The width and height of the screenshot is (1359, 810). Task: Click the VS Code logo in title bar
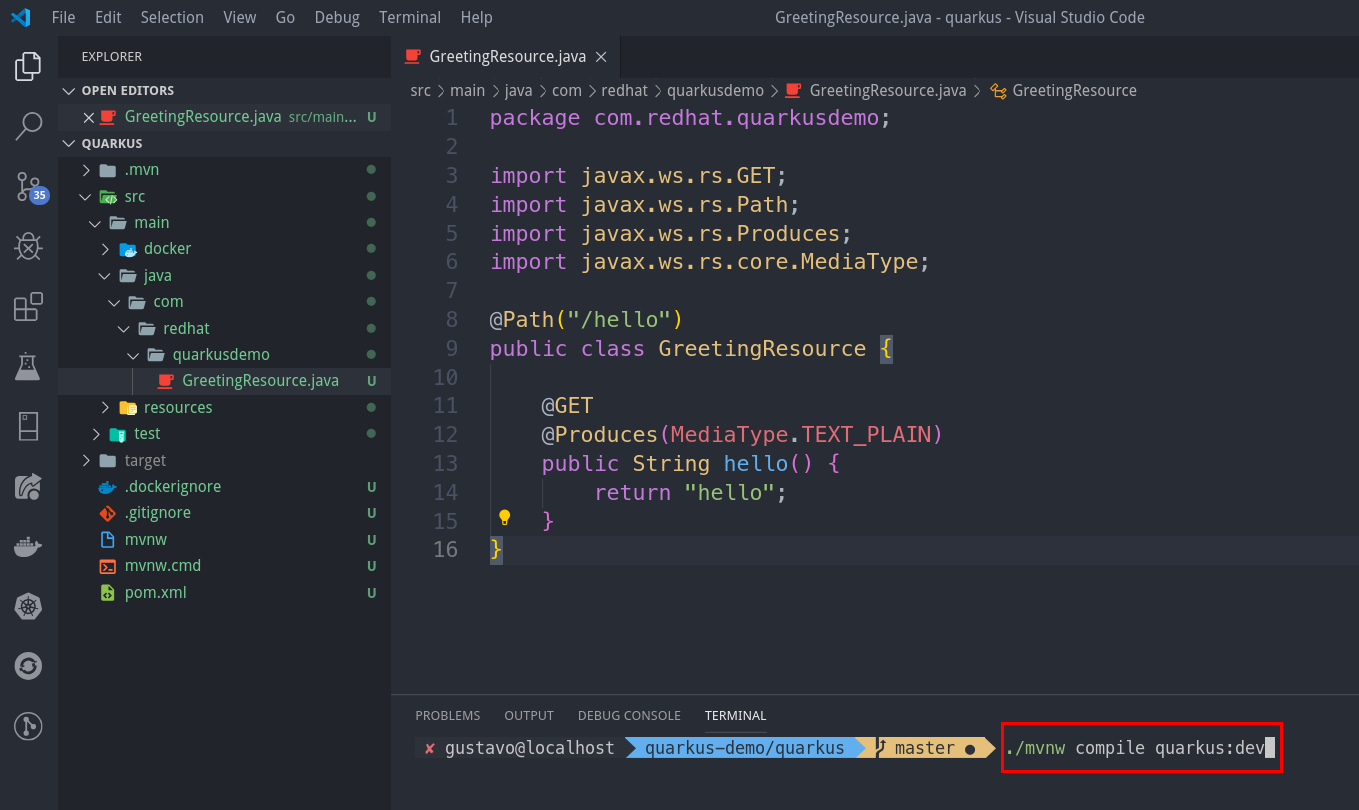click(21, 17)
